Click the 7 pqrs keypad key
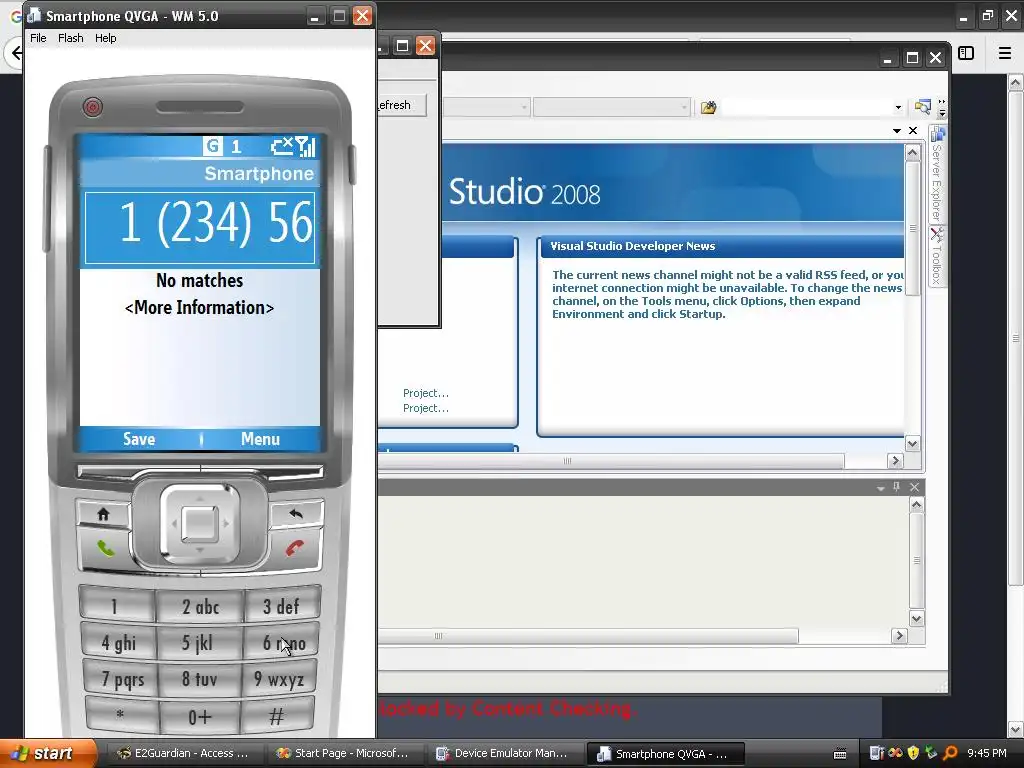 (x=122, y=680)
